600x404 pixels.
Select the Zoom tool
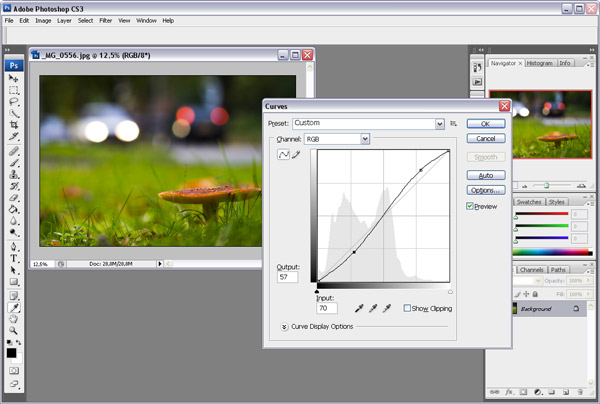(14, 331)
